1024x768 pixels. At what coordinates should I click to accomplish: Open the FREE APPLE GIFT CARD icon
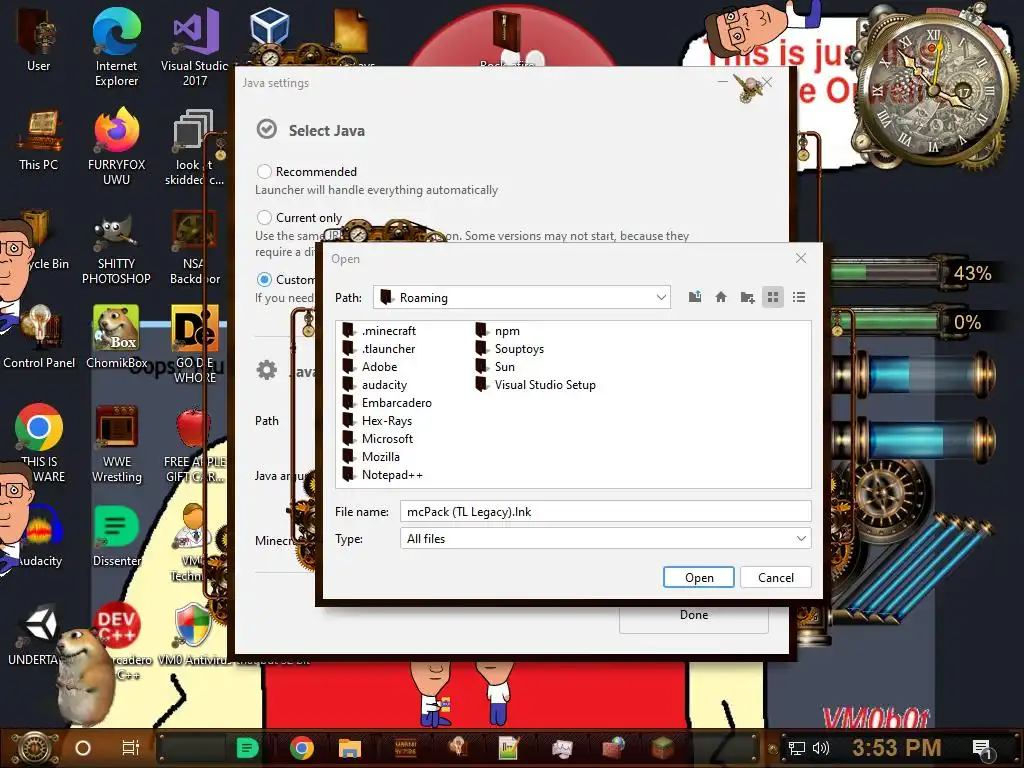195,444
